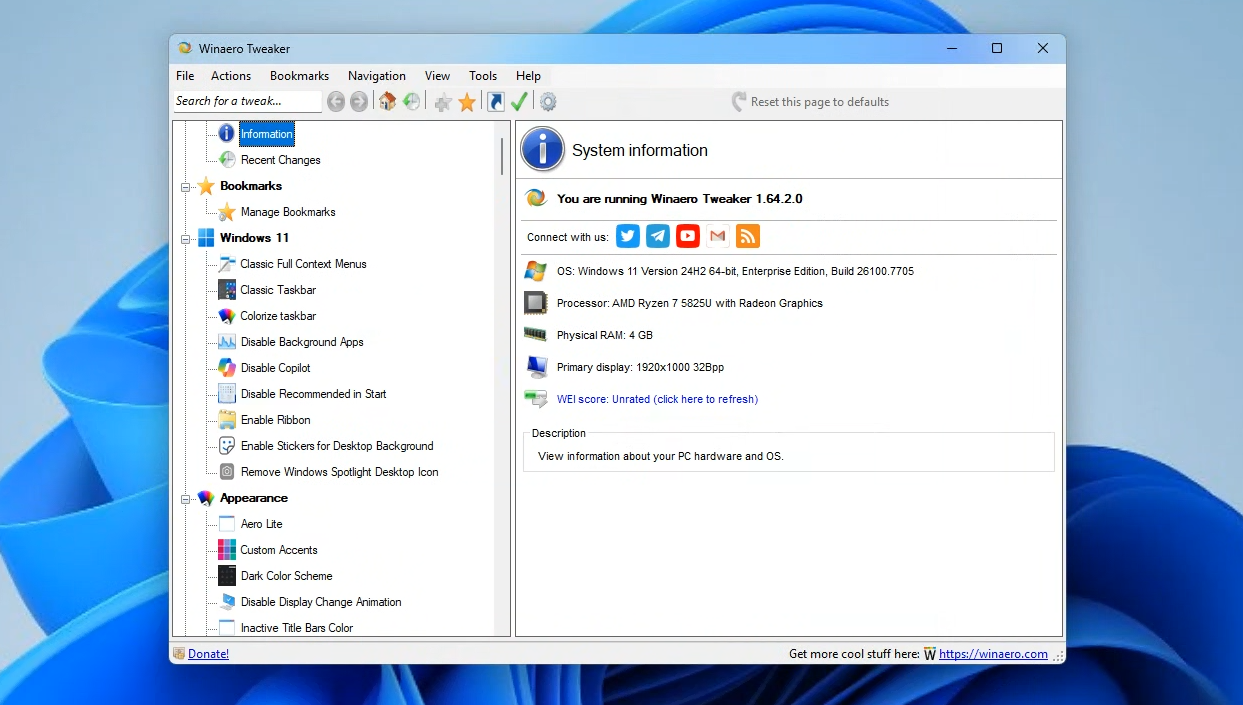Click the Gmail contact icon
Viewport: 1243px width, 705px height.
(717, 236)
